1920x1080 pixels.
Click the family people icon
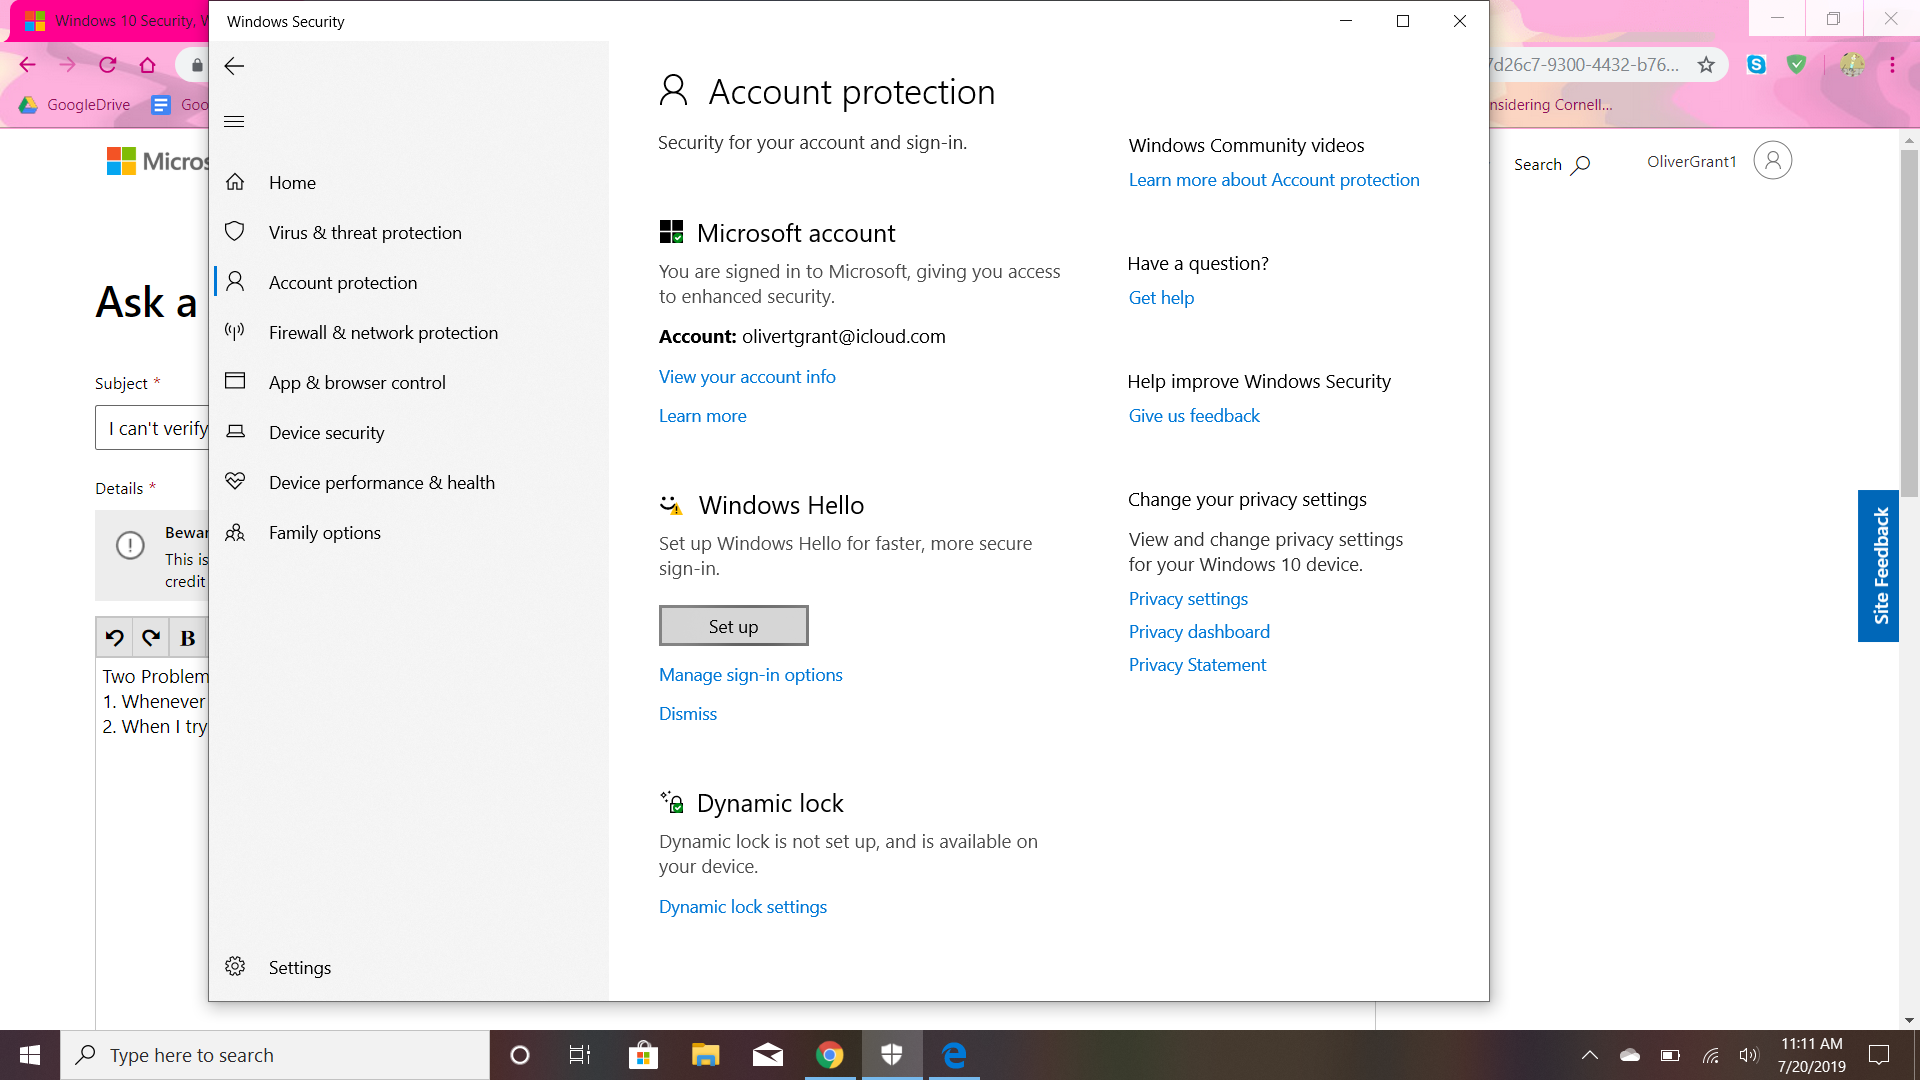click(x=235, y=532)
